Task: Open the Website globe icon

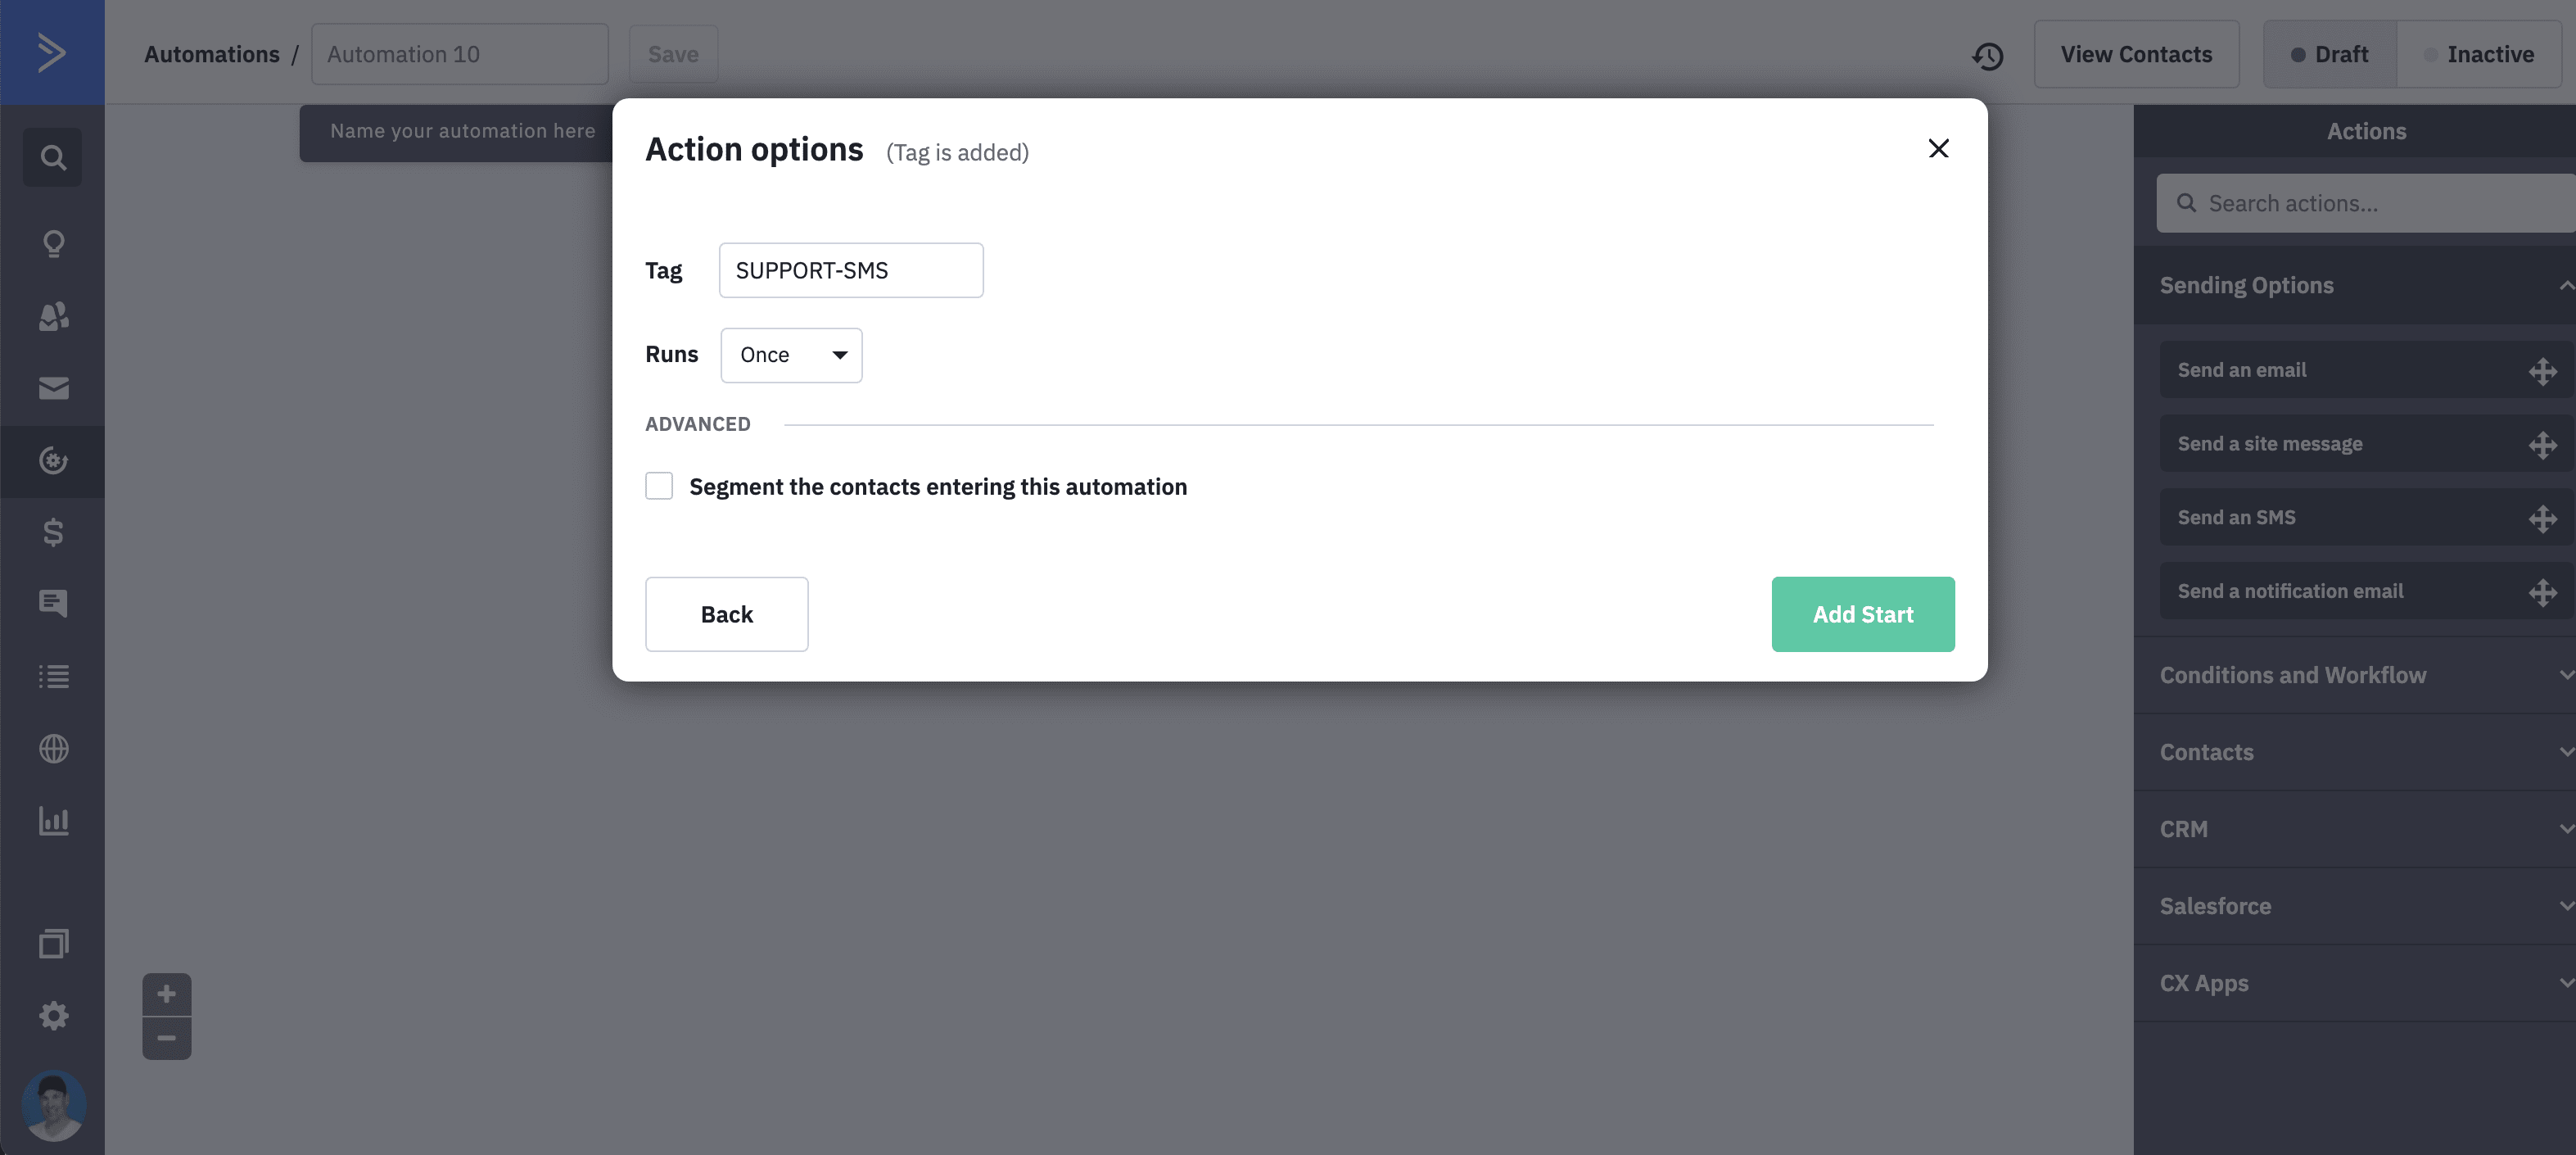Action: tap(52, 748)
